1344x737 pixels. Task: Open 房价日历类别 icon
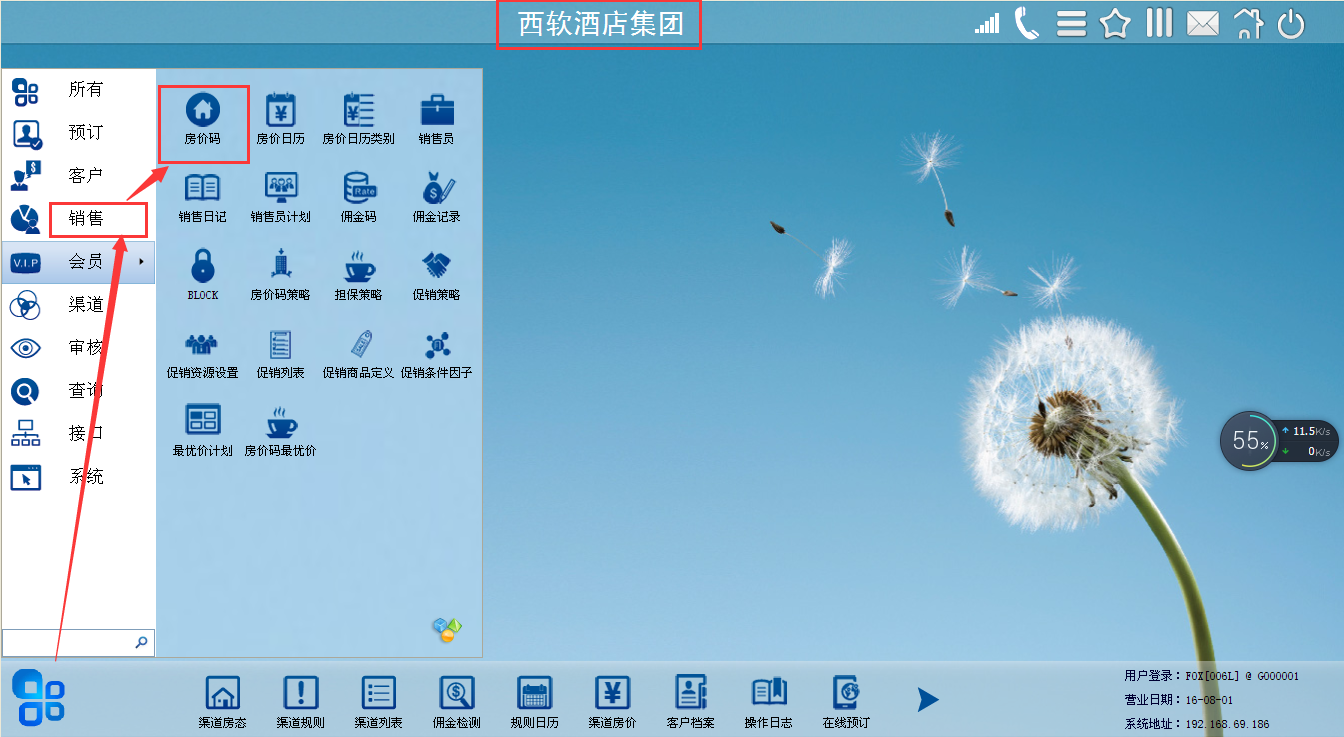tap(358, 118)
